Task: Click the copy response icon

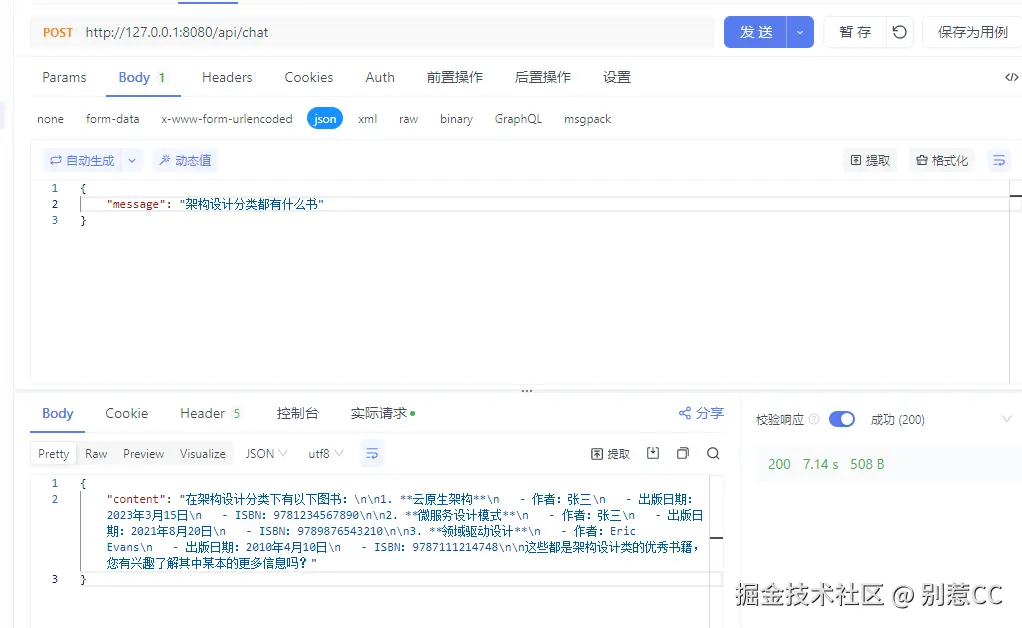Action: click(682, 453)
